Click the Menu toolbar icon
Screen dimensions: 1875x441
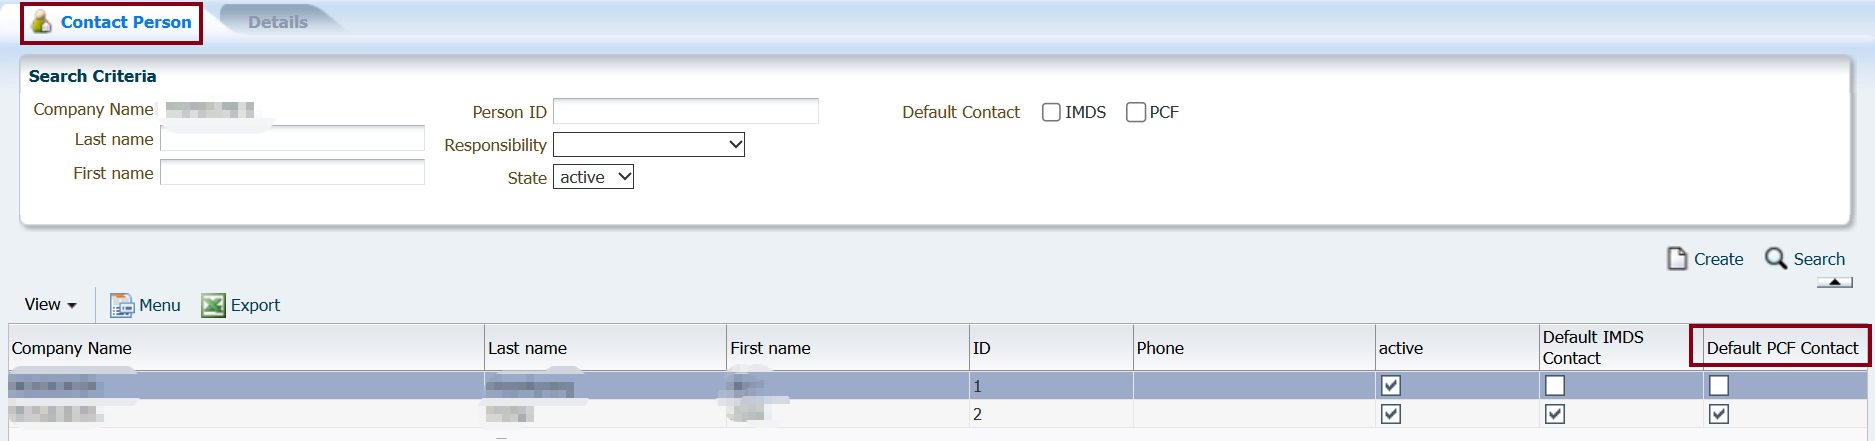[x=122, y=305]
